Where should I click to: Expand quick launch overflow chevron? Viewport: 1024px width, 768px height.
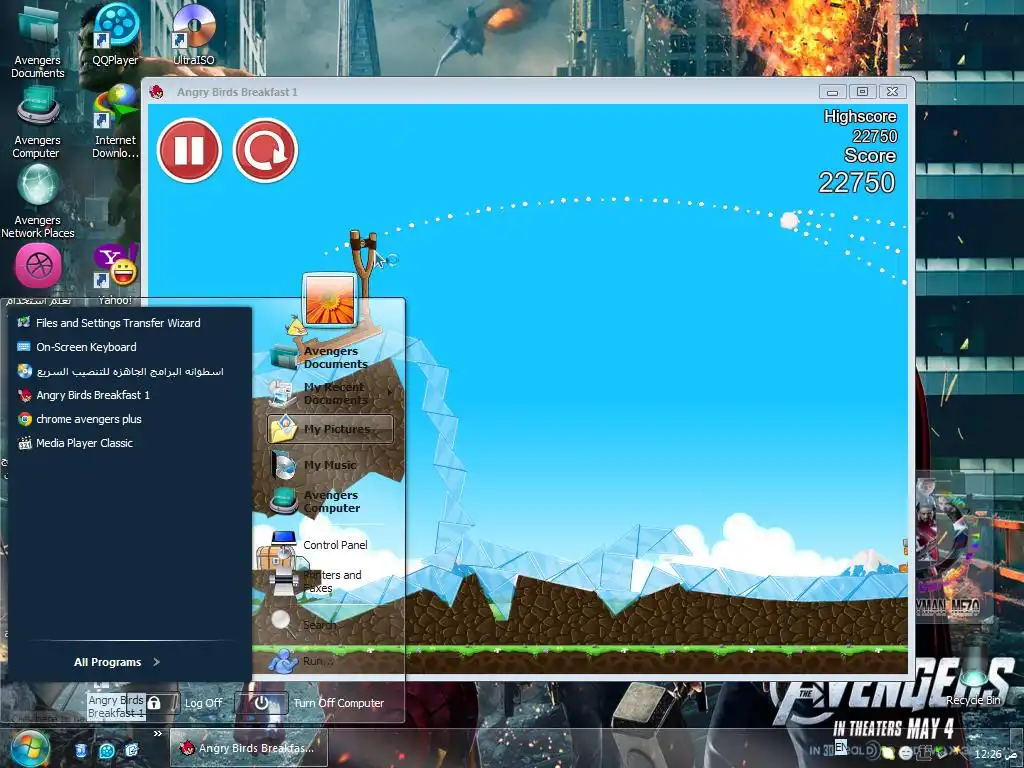157,734
